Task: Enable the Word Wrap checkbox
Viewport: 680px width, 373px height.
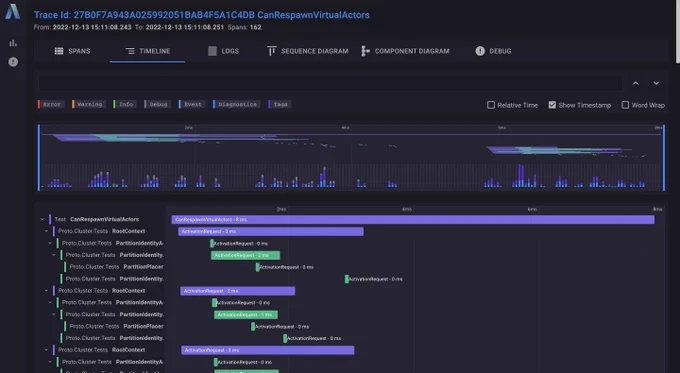Action: 625,105
